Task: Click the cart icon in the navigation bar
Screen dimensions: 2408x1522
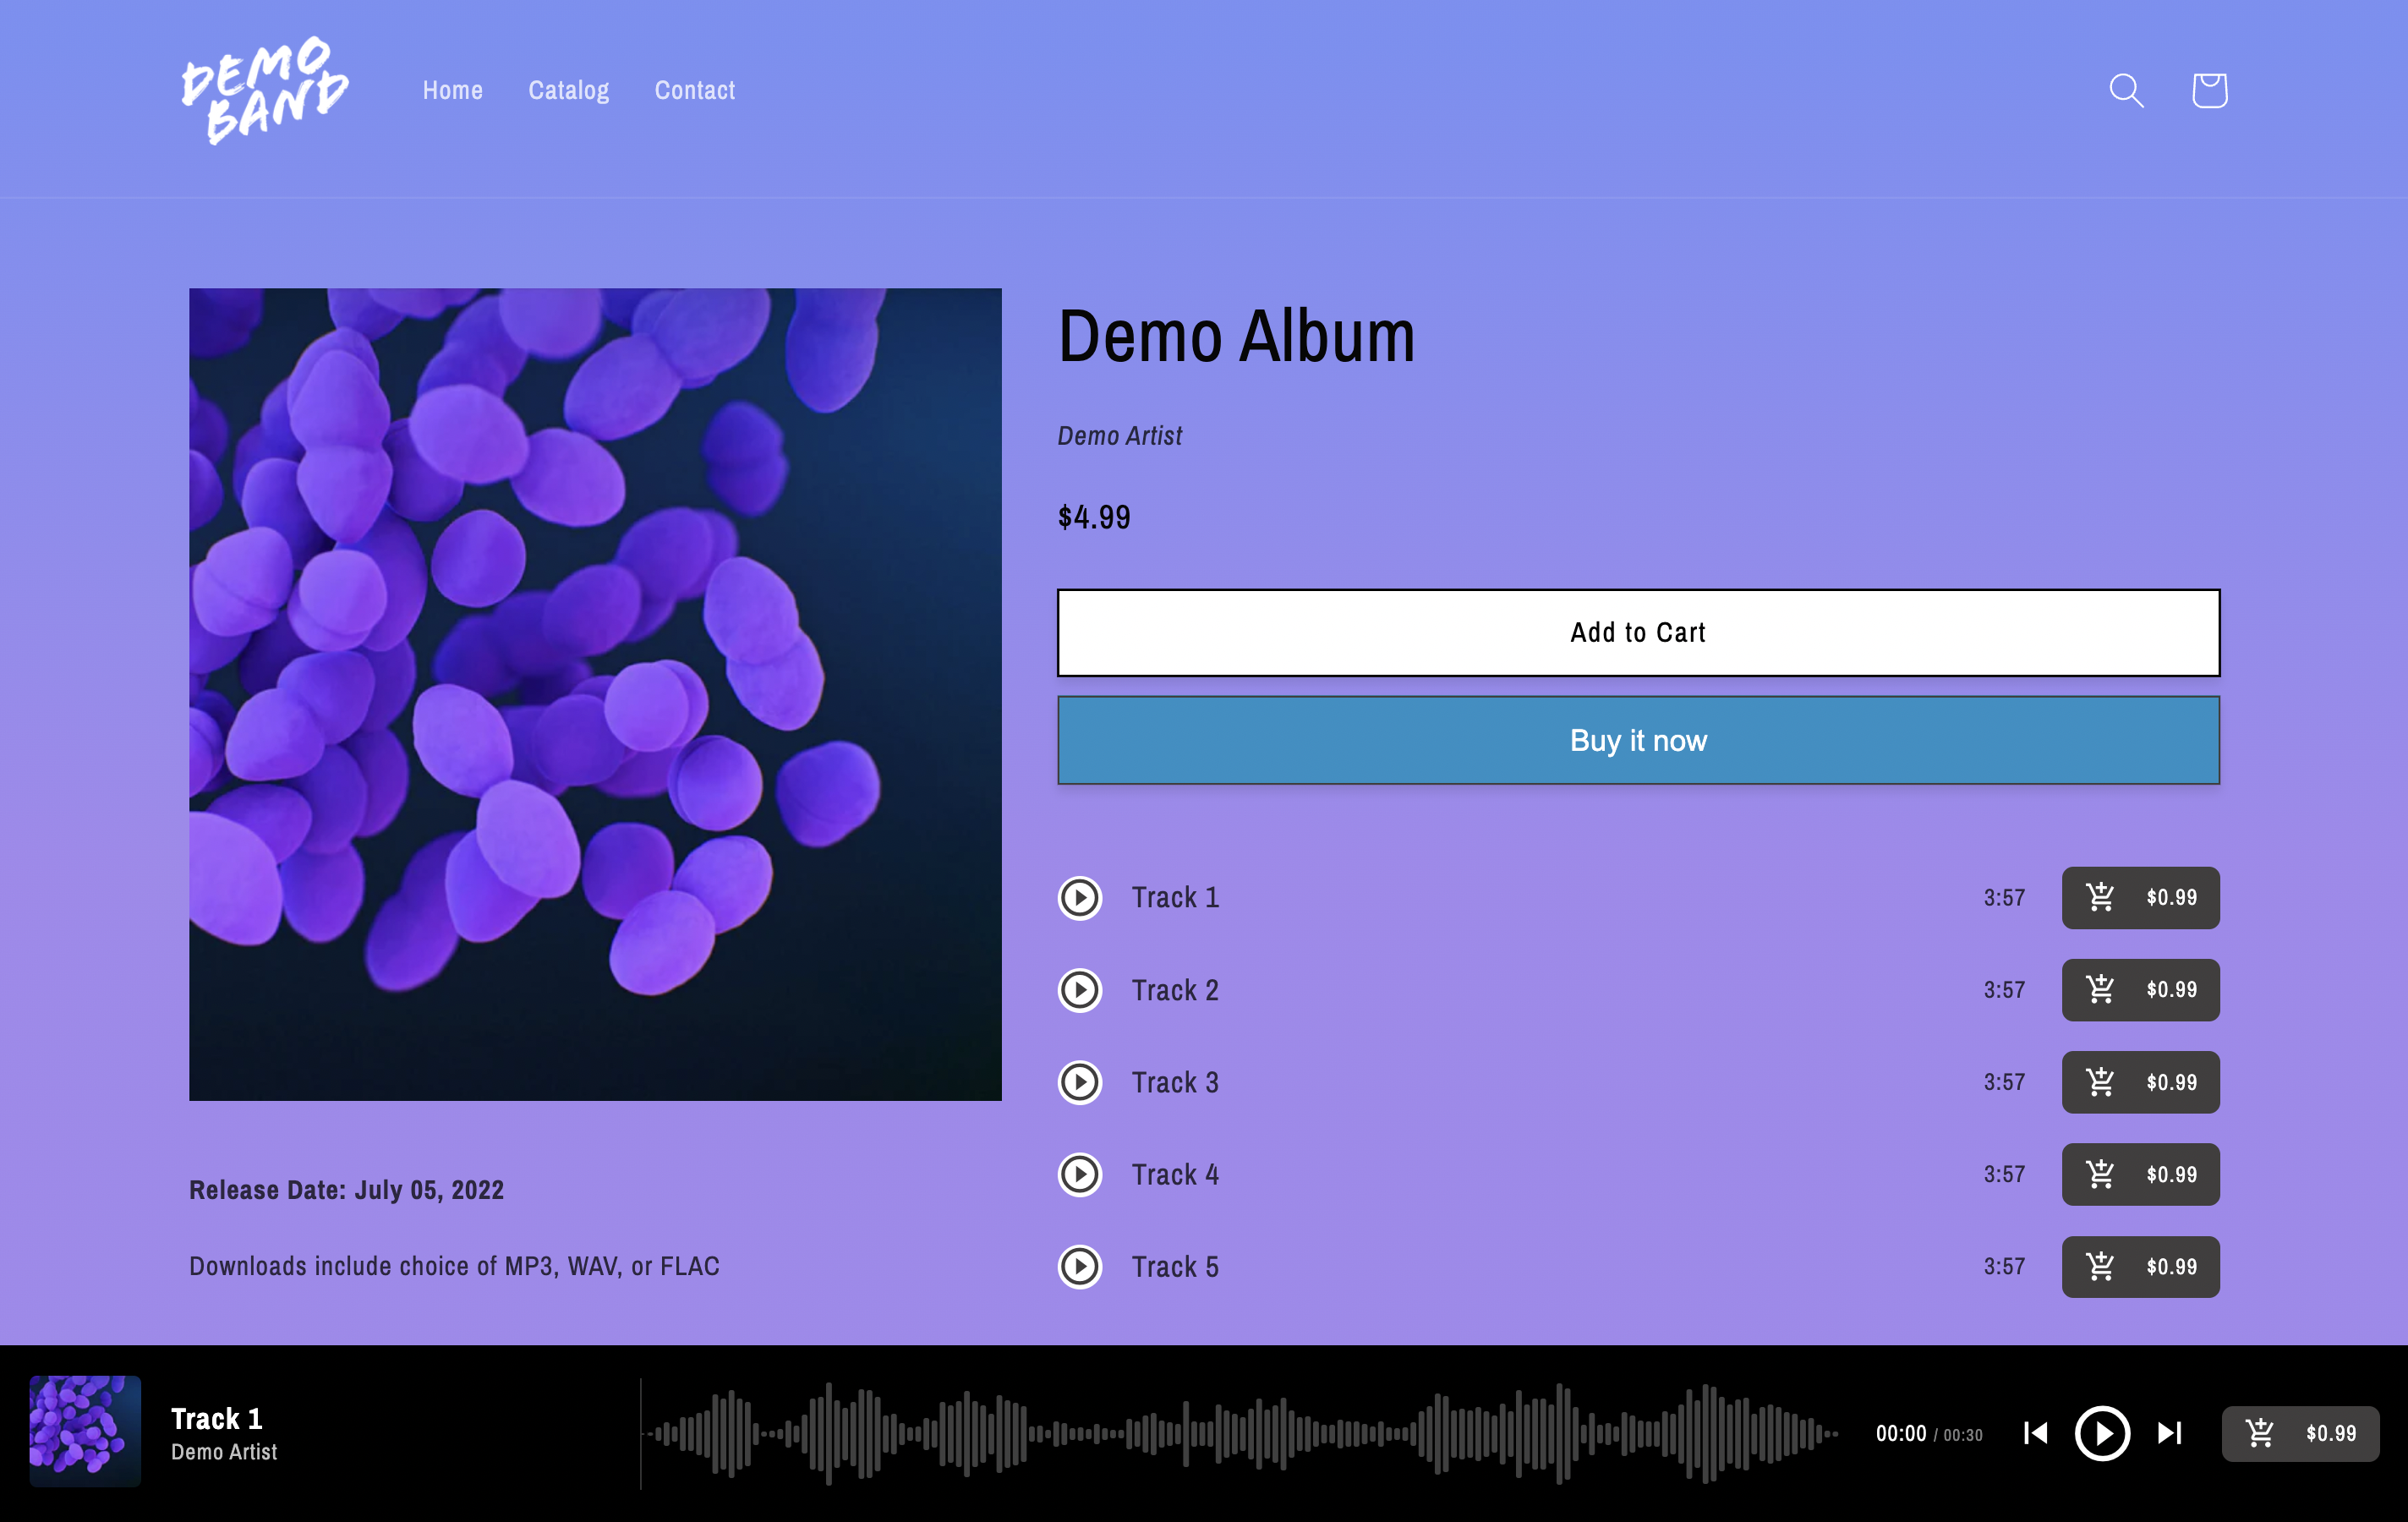Action: point(2208,90)
